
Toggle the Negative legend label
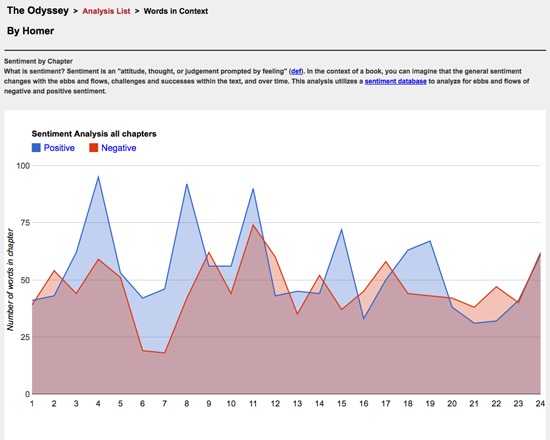click(119, 148)
